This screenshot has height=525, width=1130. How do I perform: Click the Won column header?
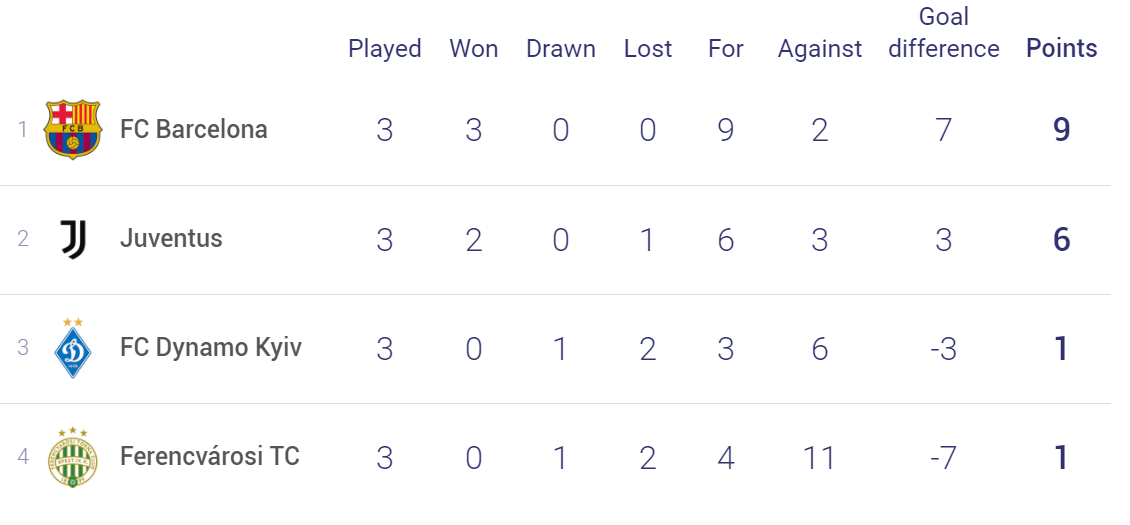(x=473, y=48)
